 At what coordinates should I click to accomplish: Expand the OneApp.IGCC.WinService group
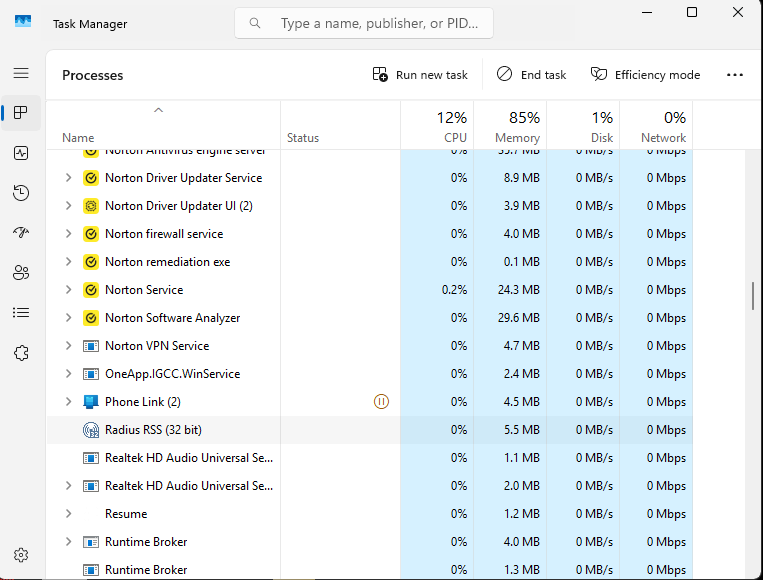[69, 374]
